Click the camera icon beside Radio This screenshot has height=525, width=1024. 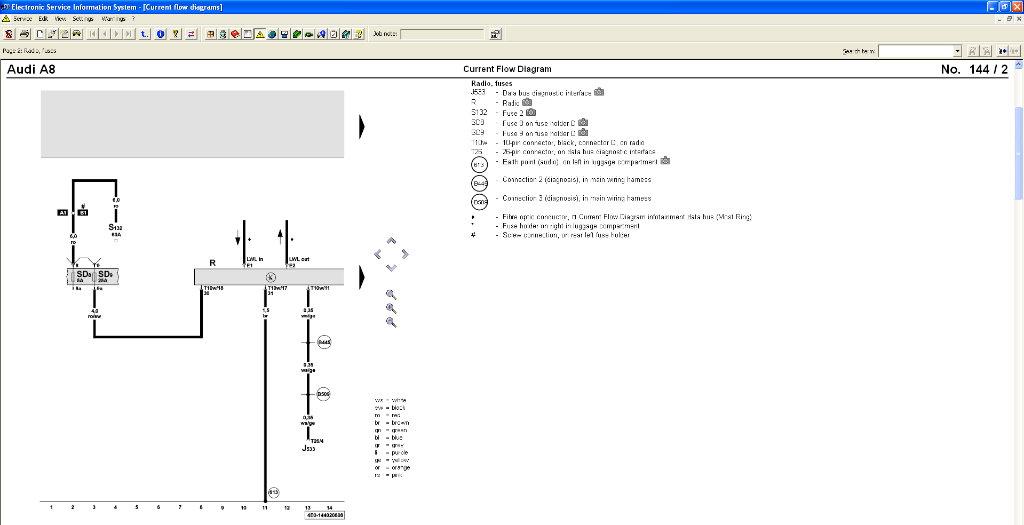click(x=526, y=102)
